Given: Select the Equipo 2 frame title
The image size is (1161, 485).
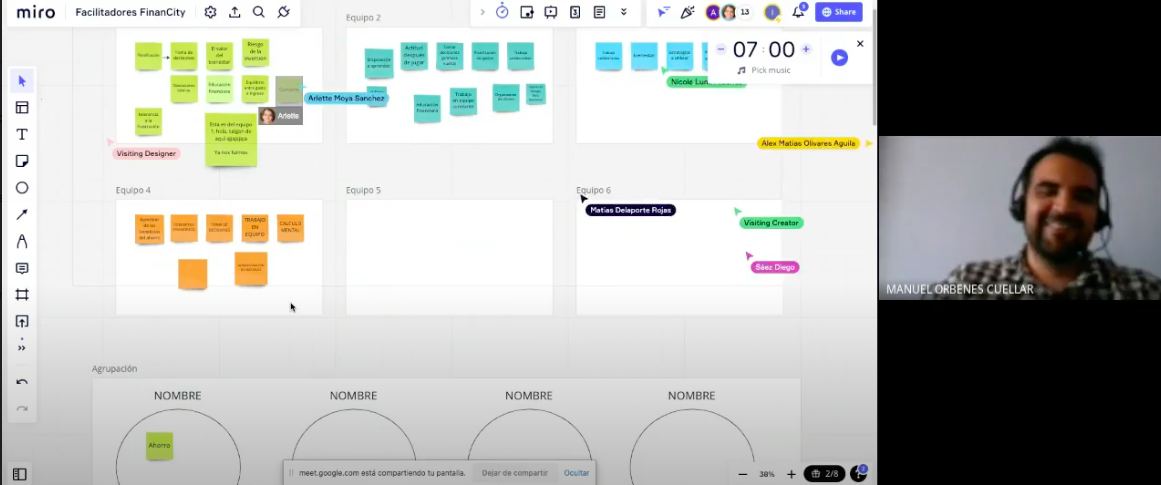Looking at the screenshot, I should [363, 18].
